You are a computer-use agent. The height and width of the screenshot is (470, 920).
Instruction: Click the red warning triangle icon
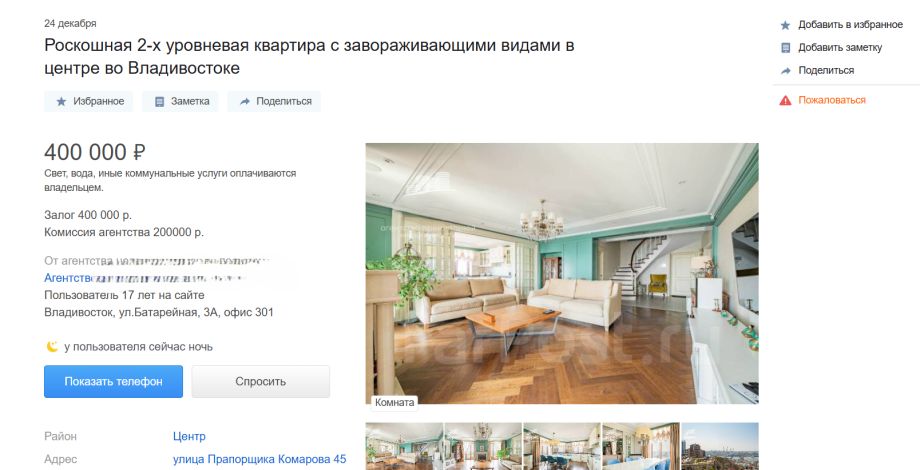785,100
